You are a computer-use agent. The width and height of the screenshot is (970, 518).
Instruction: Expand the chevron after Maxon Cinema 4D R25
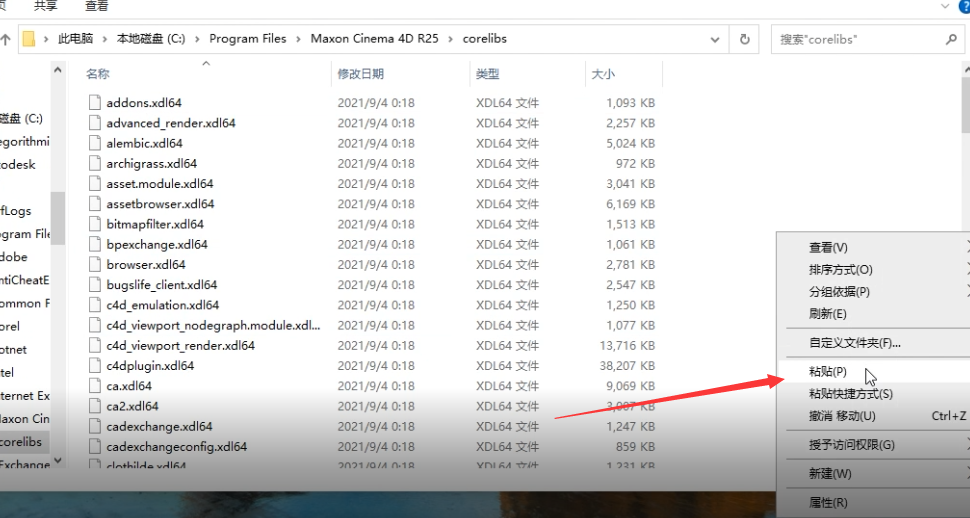click(450, 39)
